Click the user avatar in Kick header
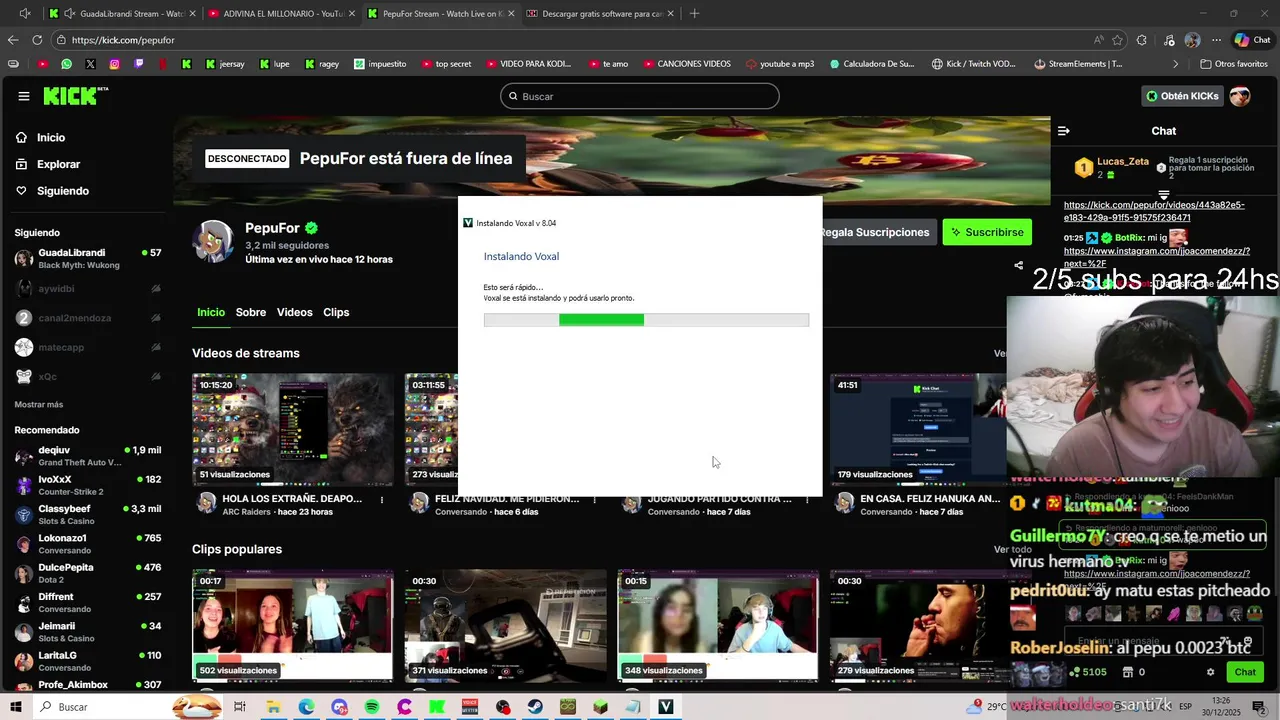Image resolution: width=1280 pixels, height=720 pixels. [x=1240, y=96]
